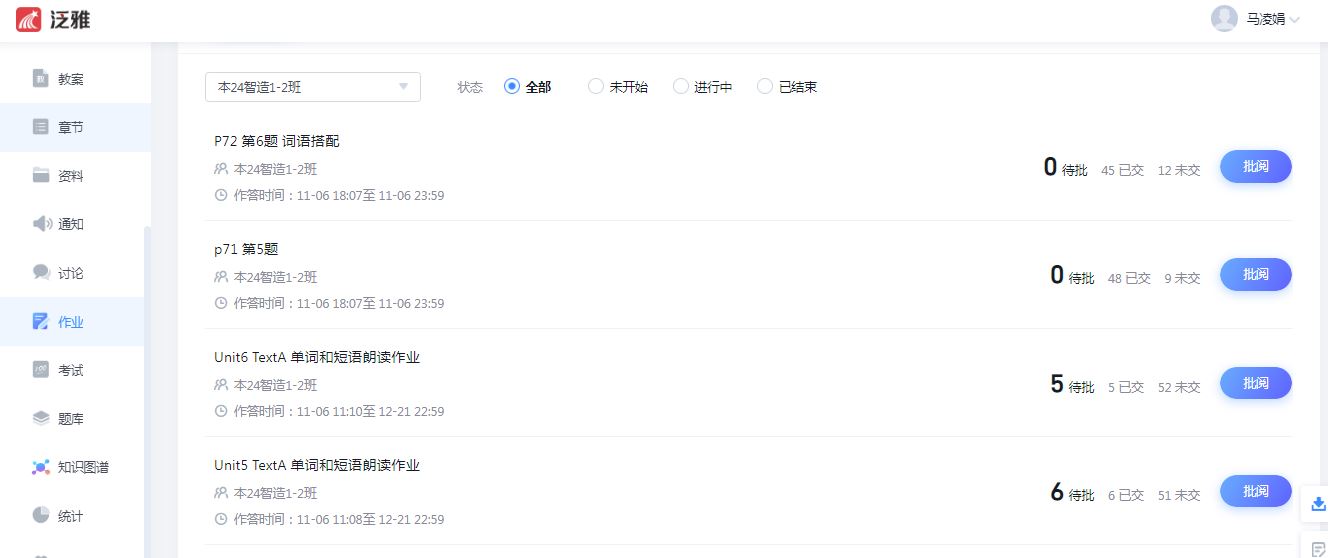The height and width of the screenshot is (558, 1328).
Task: Open 通知 notifications speaker icon
Action: [41, 224]
